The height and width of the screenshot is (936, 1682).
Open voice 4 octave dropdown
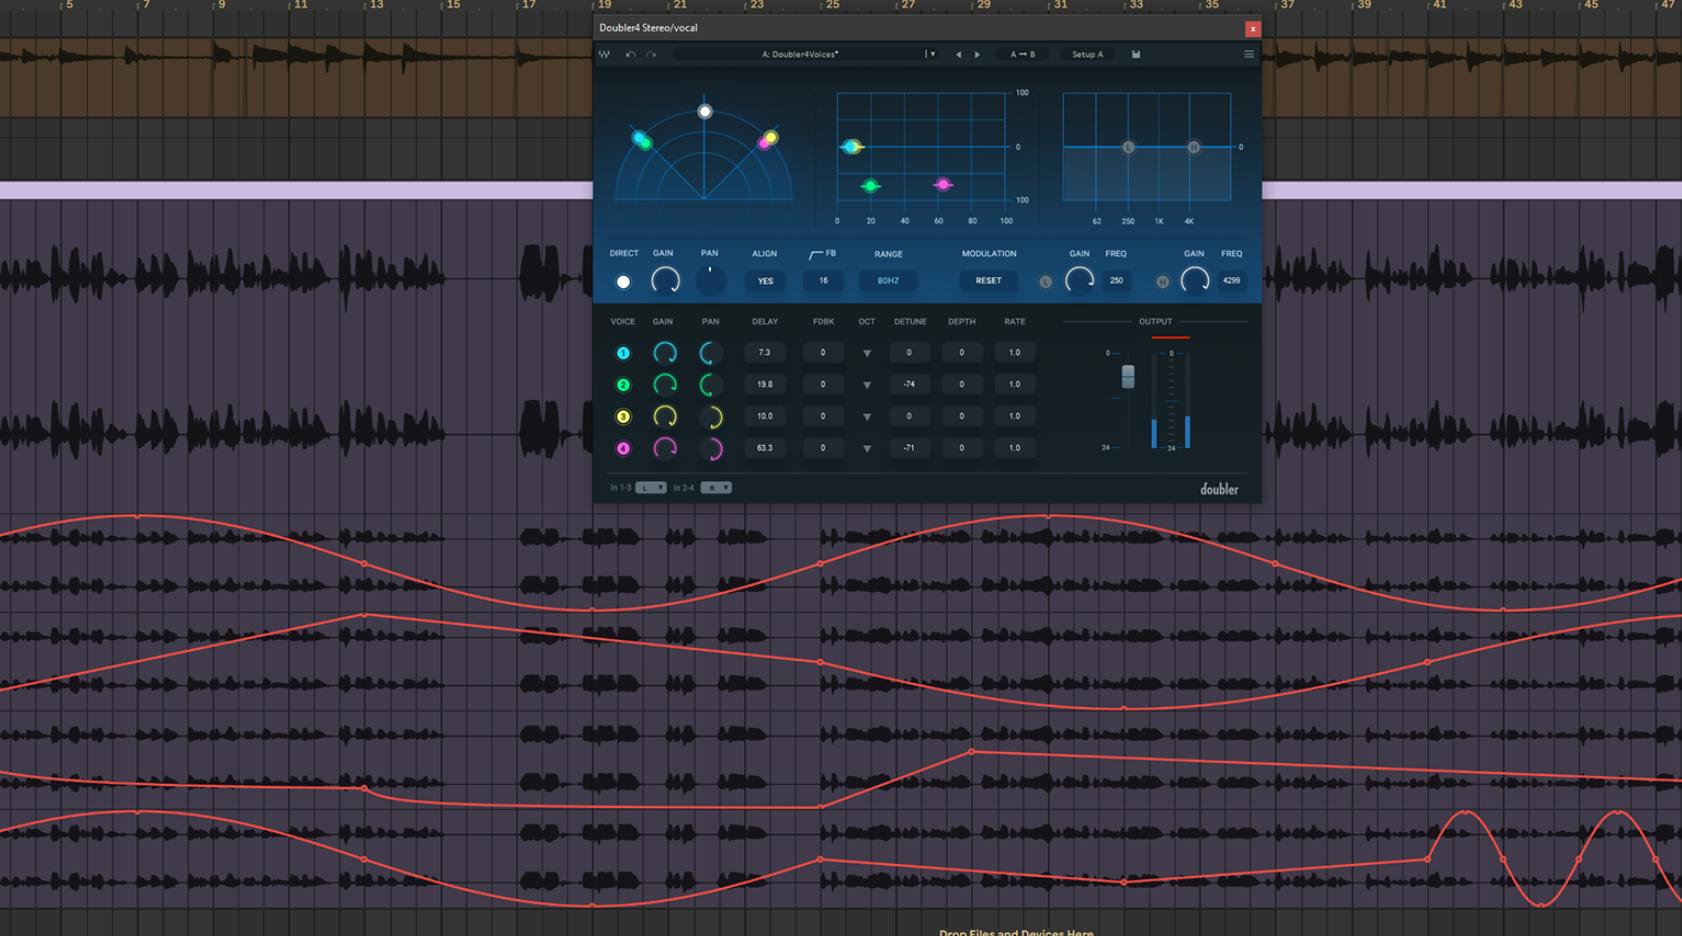[867, 449]
